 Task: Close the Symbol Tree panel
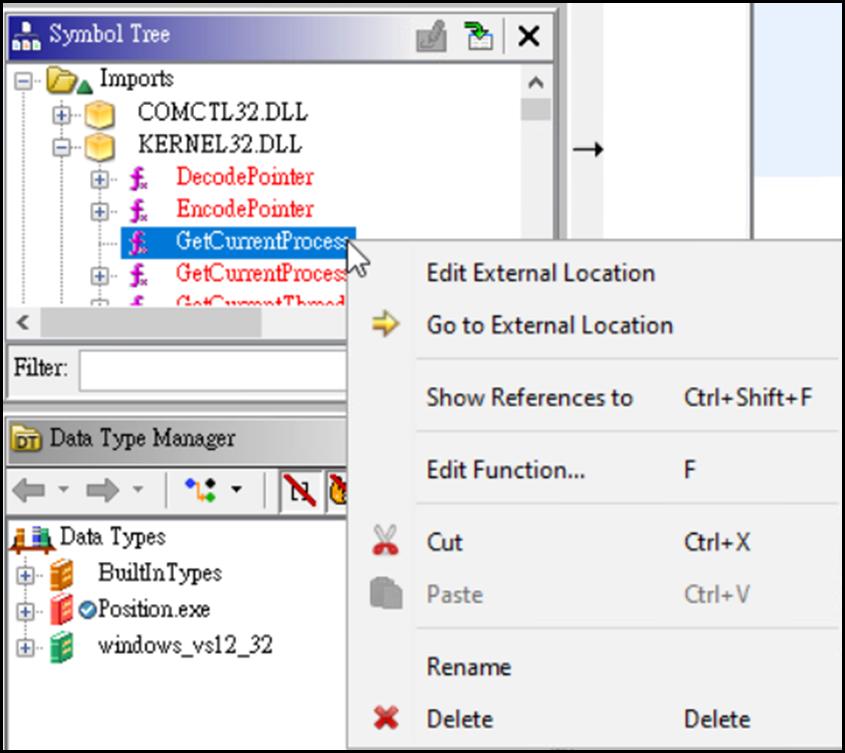pyautogui.click(x=528, y=37)
